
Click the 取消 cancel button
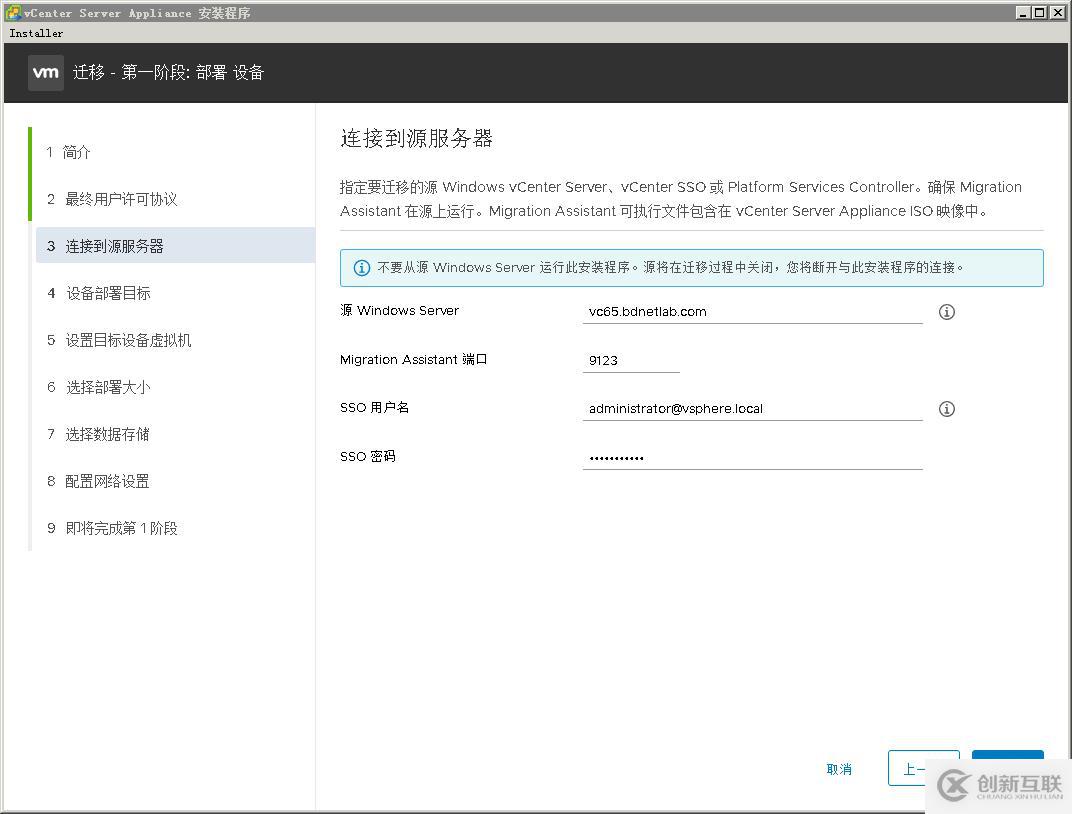[x=839, y=769]
